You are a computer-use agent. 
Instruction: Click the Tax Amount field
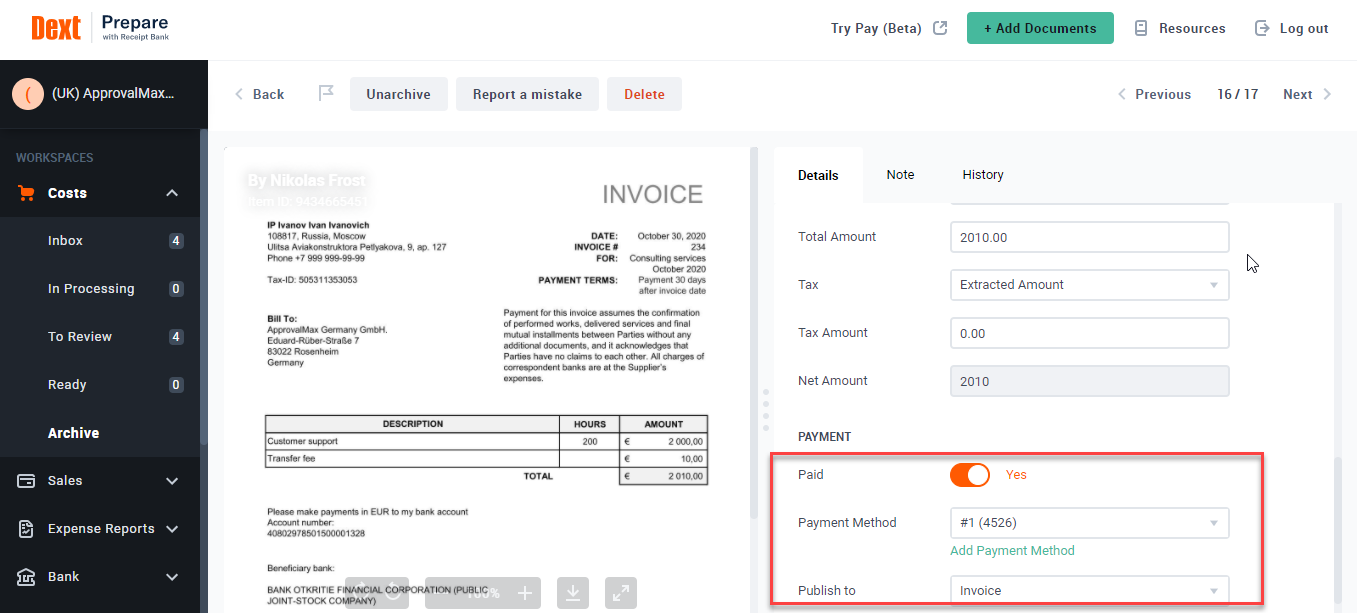pos(1089,333)
